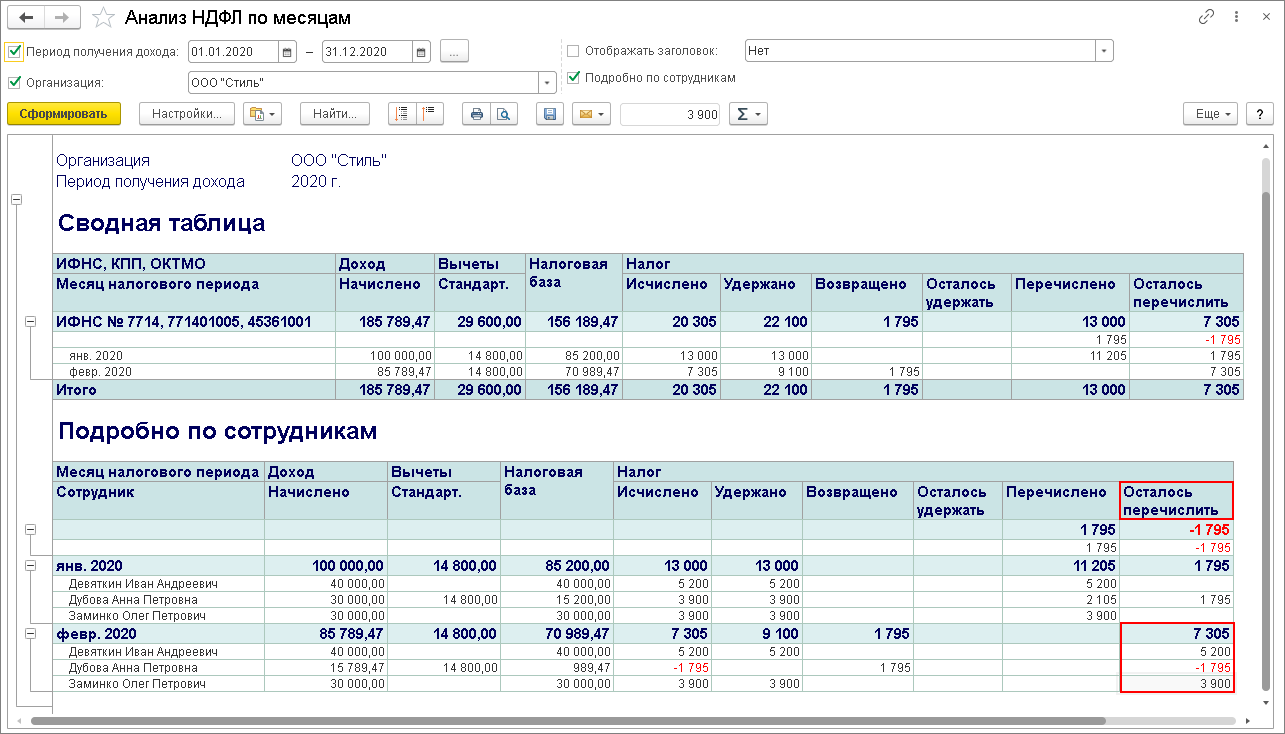Click the -1 795 calculated tax cell for Дубова
This screenshot has width=1285, height=734.
[662, 668]
